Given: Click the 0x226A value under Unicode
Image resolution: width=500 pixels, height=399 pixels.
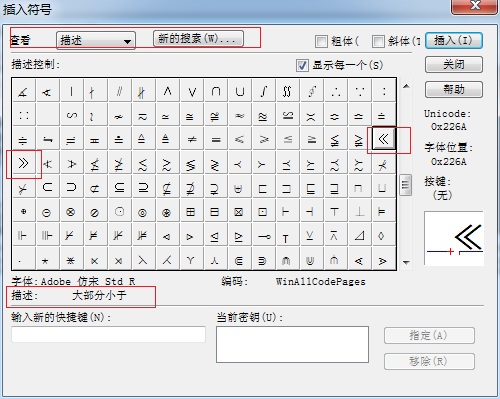Looking at the screenshot, I should [448, 127].
